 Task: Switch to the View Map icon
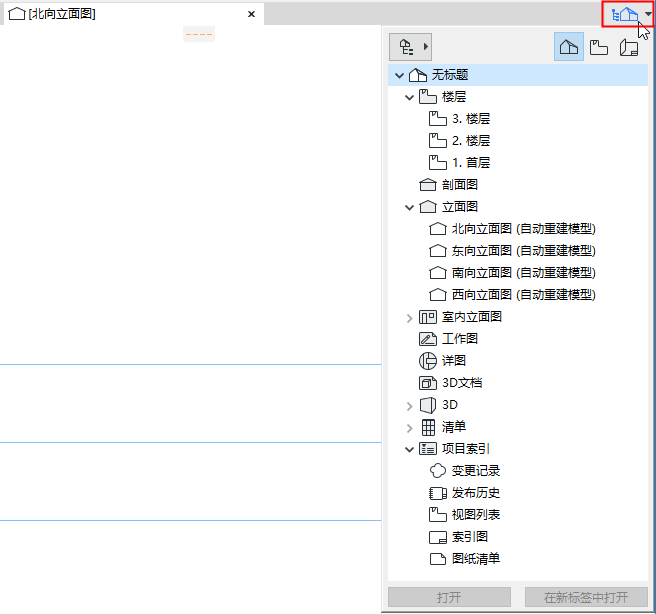599,47
